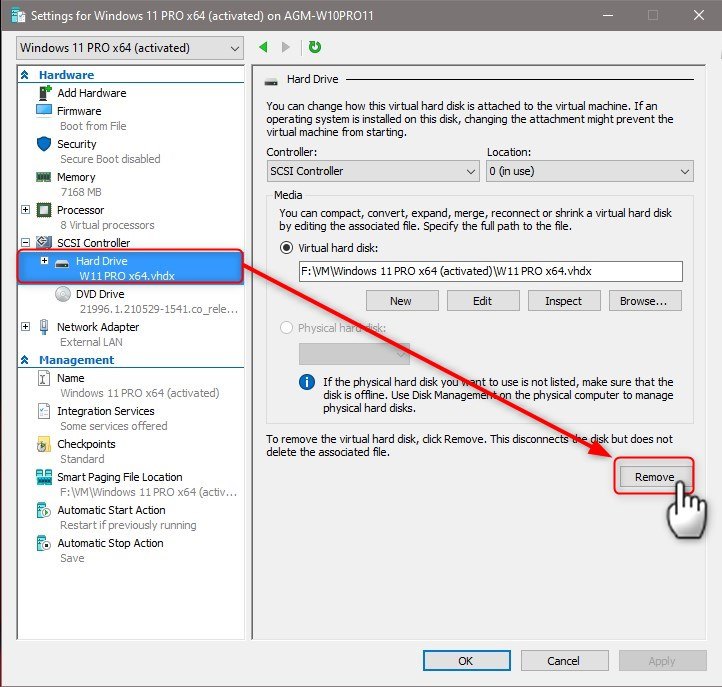Click the SCSI Controller icon
The height and width of the screenshot is (687, 722).
tap(44, 242)
